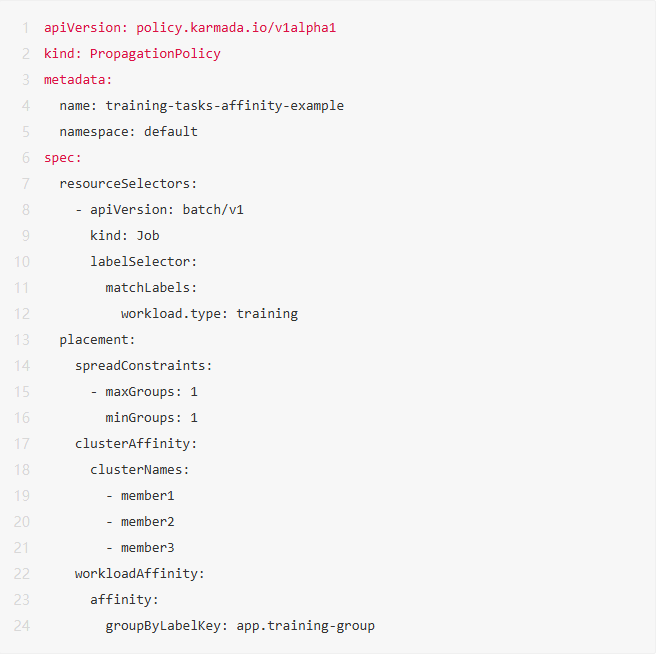Click the clusterAffinity key
The width and height of the screenshot is (656, 657).
(x=133, y=443)
